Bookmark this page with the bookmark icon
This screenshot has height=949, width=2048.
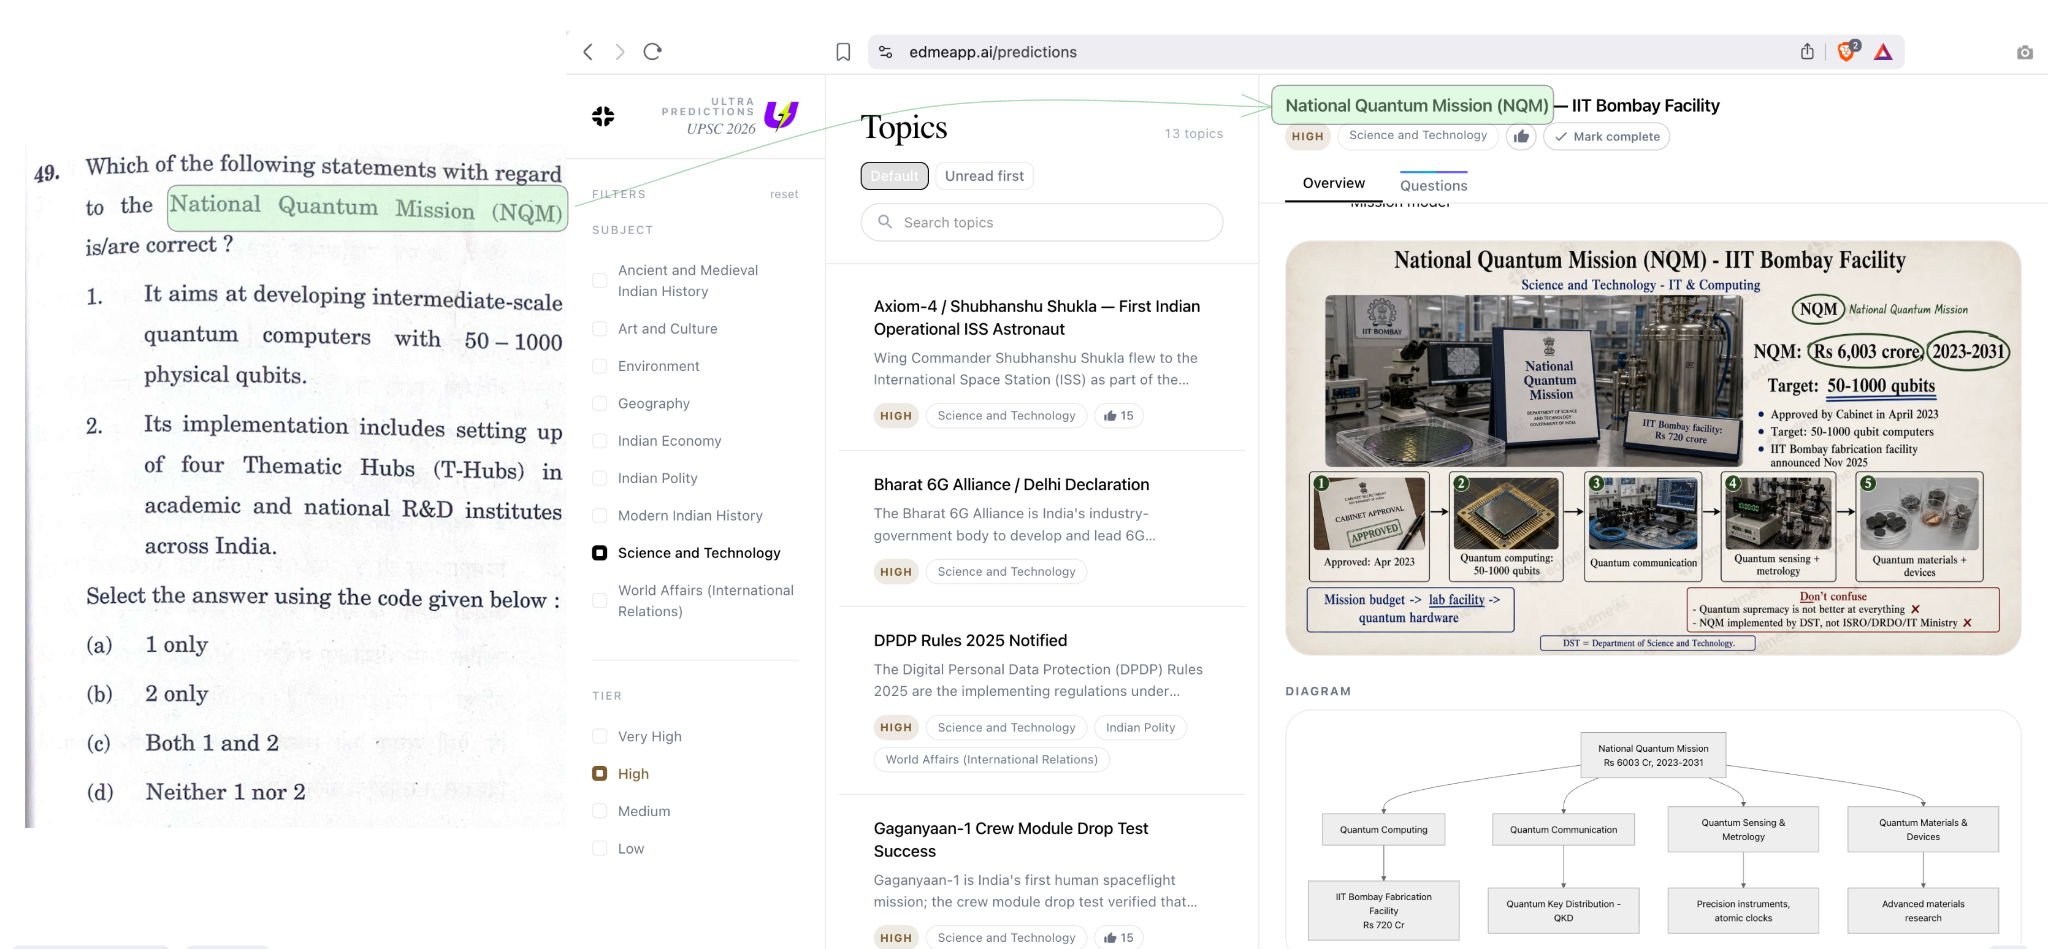(x=843, y=52)
